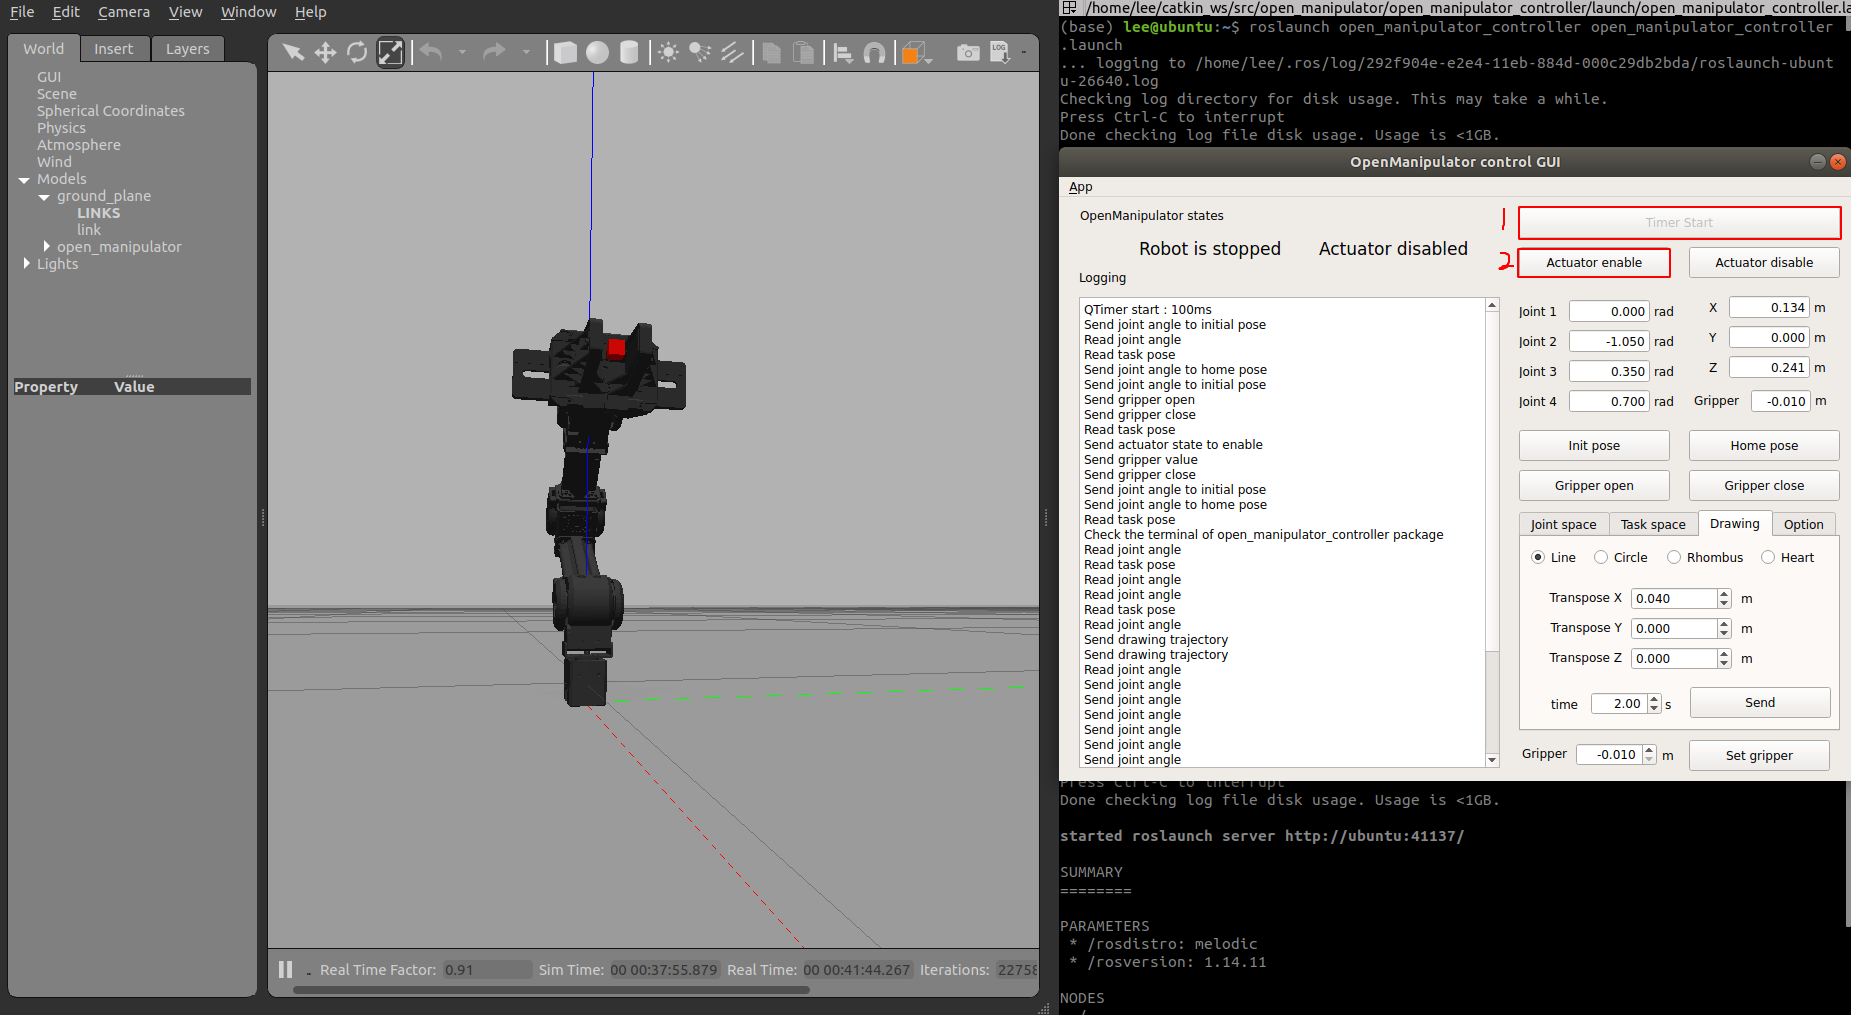This screenshot has height=1015, width=1851.
Task: Switch to the Layers tab
Action: [x=188, y=49]
